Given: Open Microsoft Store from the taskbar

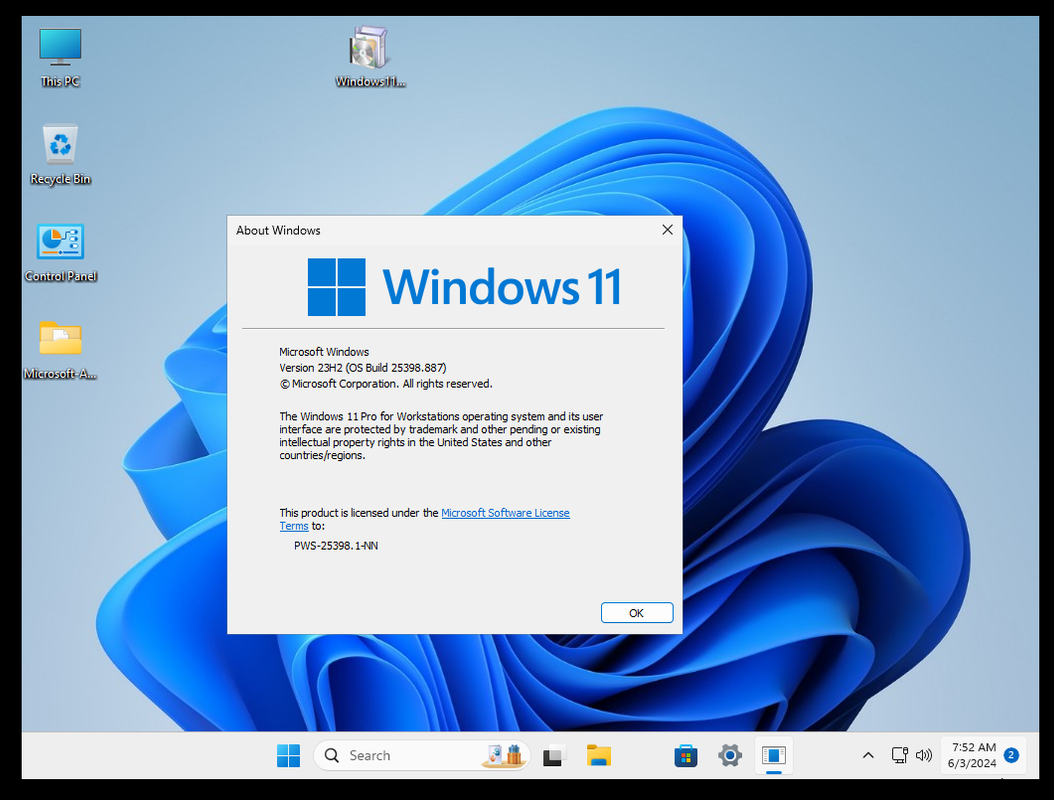Looking at the screenshot, I should click(x=686, y=756).
